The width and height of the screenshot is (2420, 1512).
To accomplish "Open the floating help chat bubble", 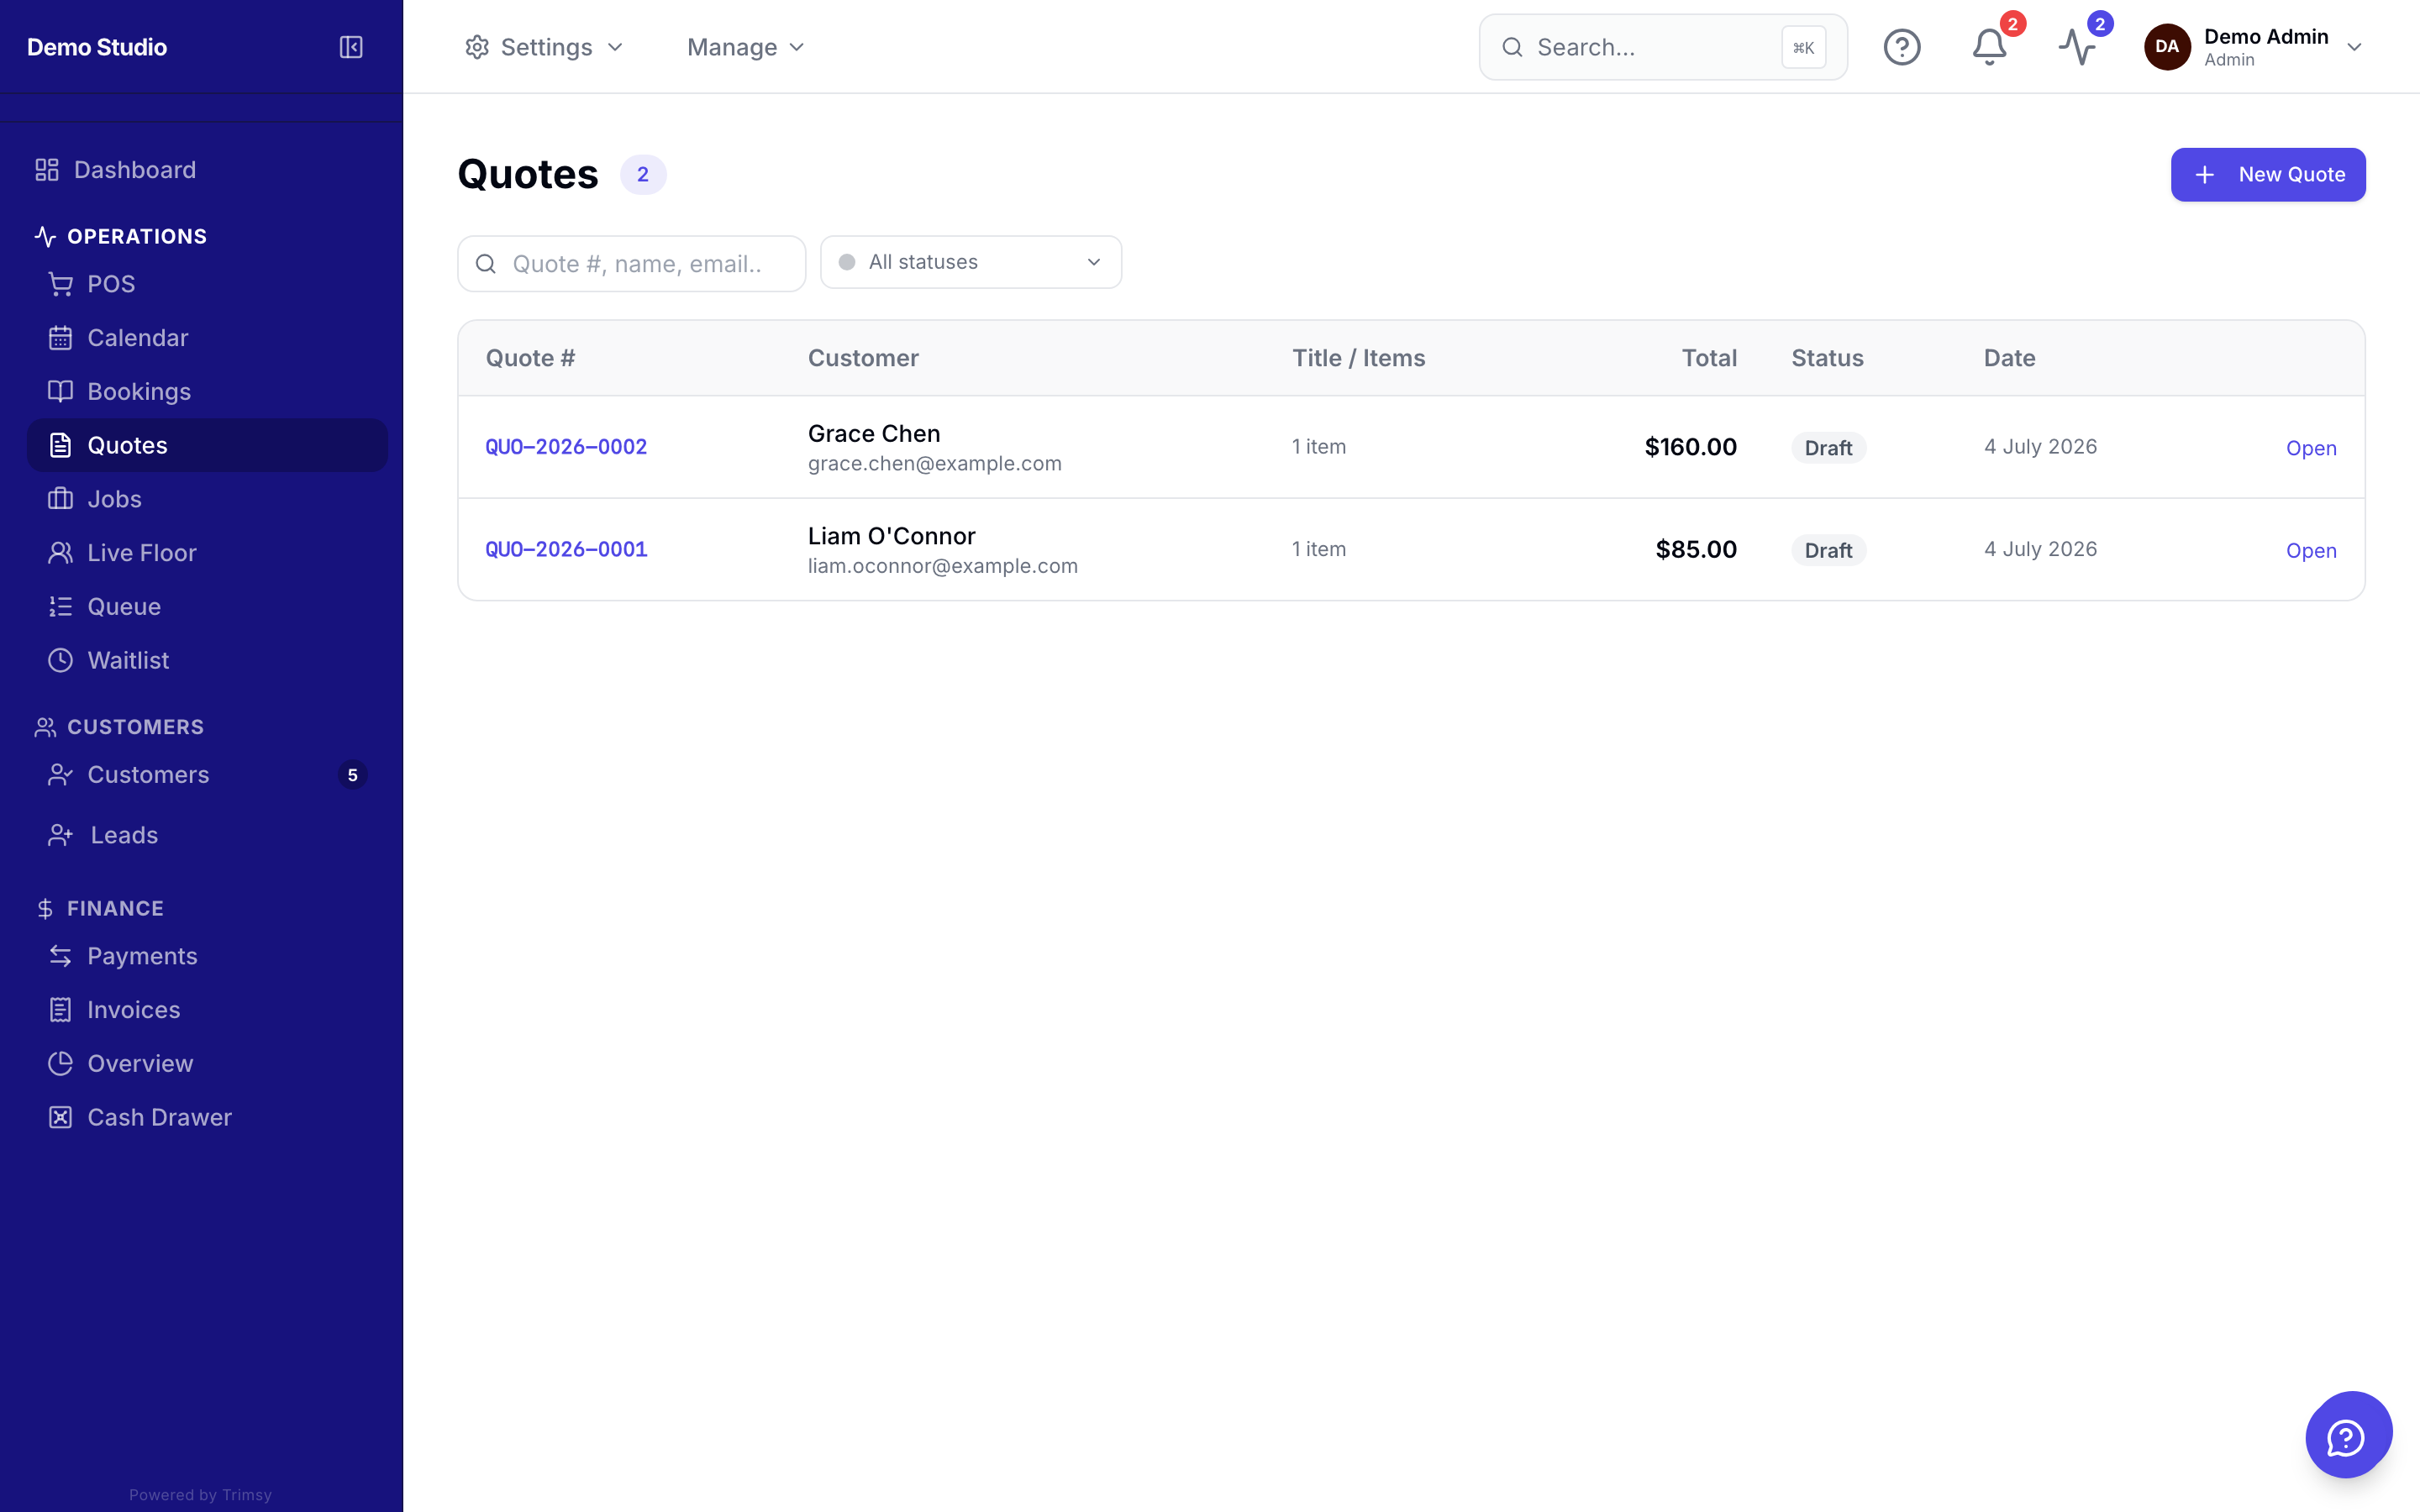I will click(x=2348, y=1435).
